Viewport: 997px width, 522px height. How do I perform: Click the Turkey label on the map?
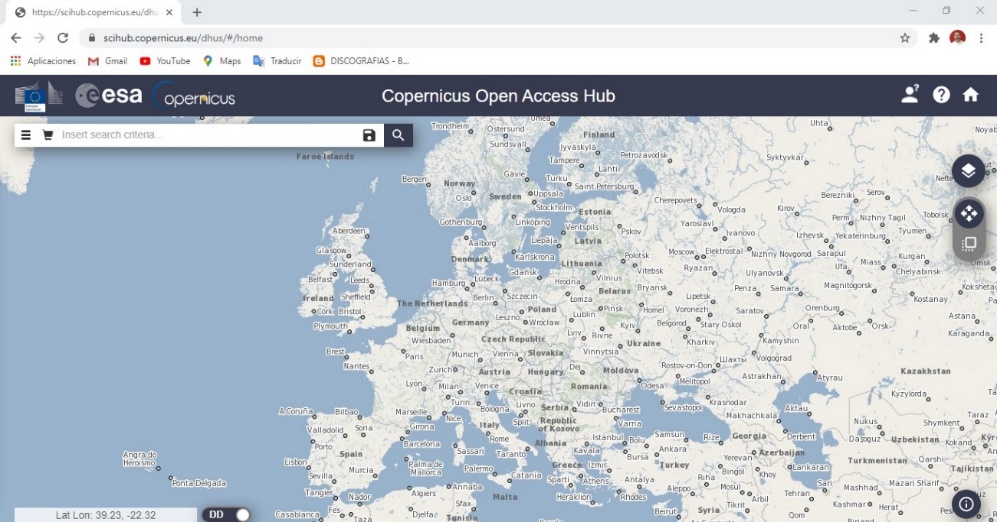click(675, 465)
